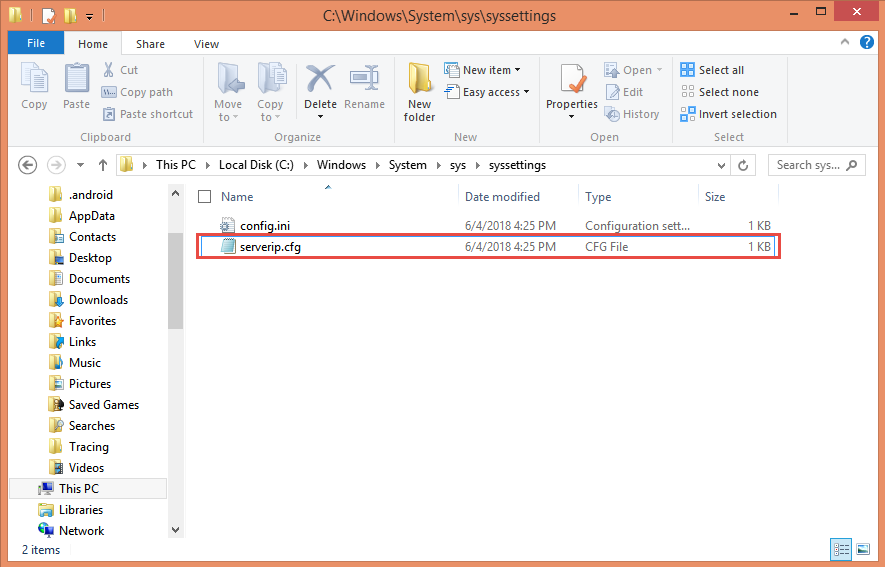Open the New item dropdown
This screenshot has height=567, width=885.
click(483, 70)
